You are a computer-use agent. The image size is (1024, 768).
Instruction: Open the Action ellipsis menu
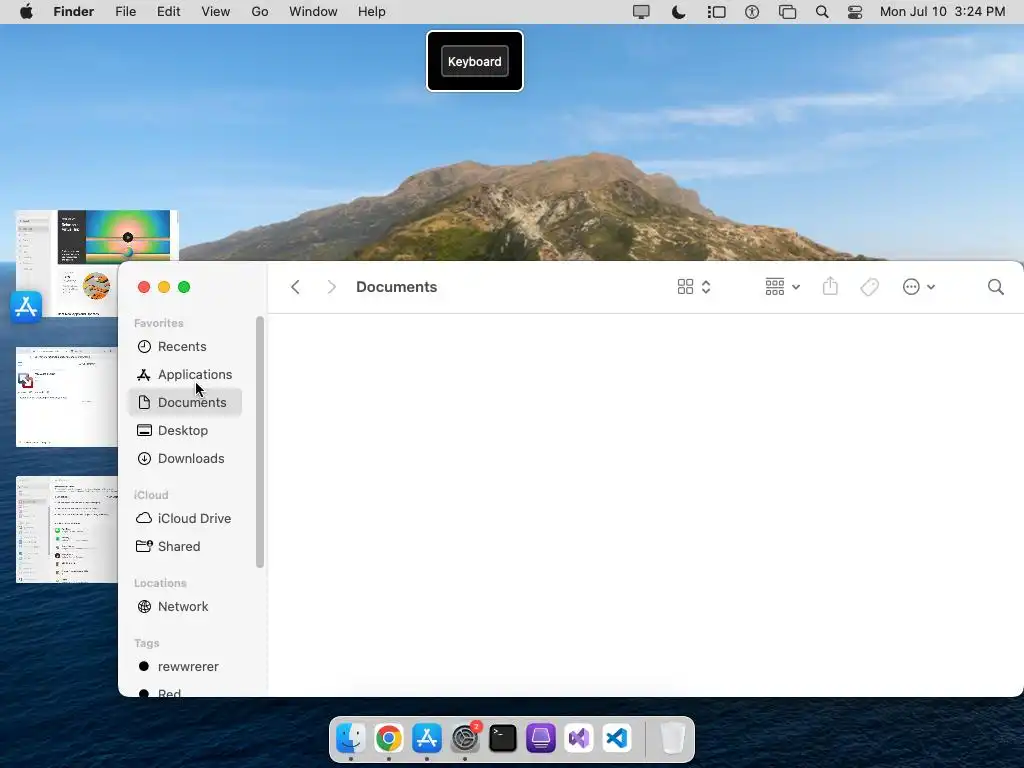(918, 287)
